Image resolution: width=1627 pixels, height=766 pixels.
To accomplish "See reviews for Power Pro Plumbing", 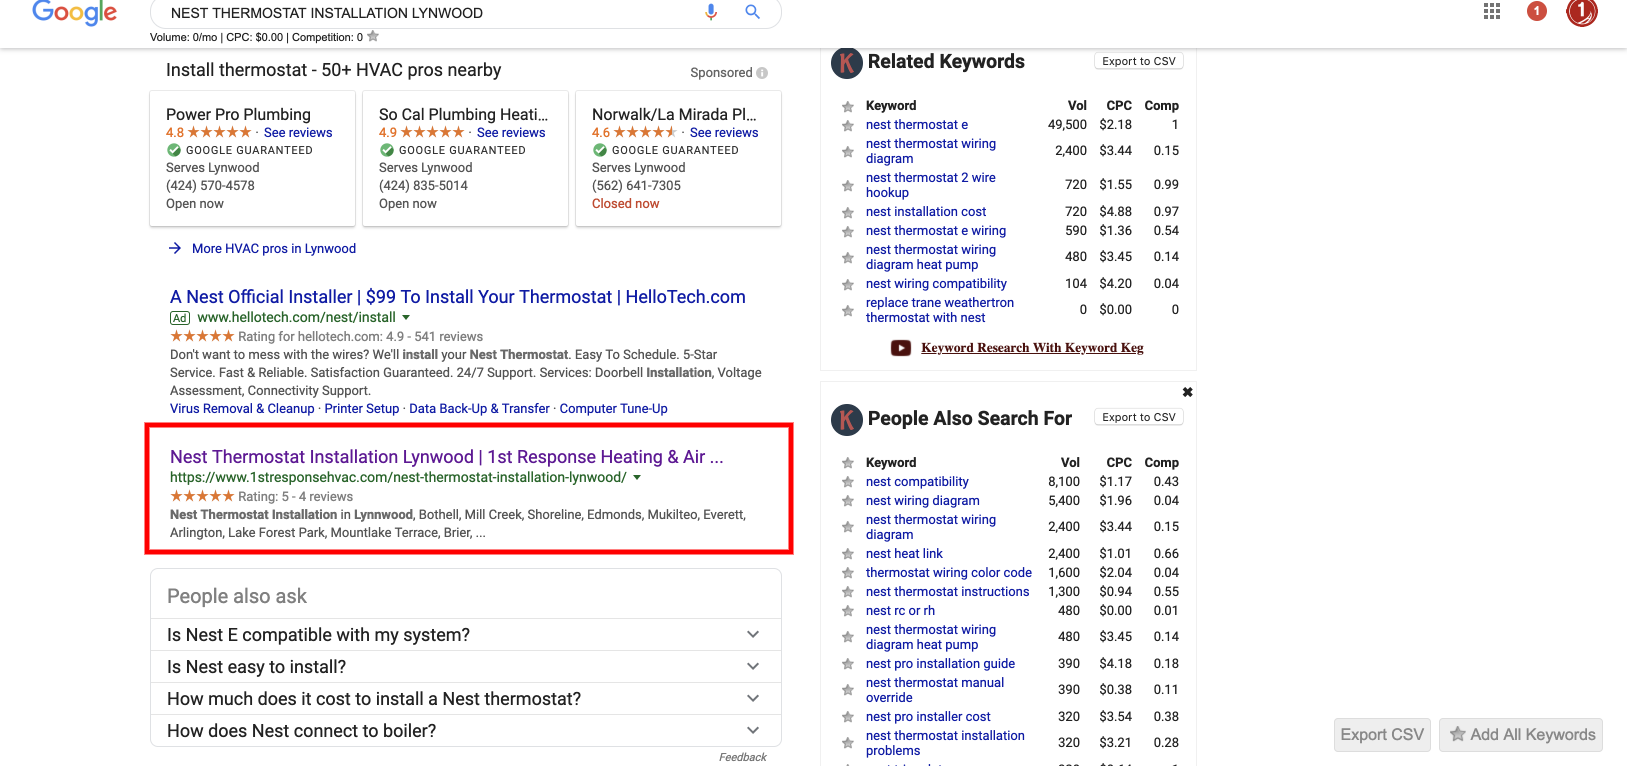I will coord(298,133).
